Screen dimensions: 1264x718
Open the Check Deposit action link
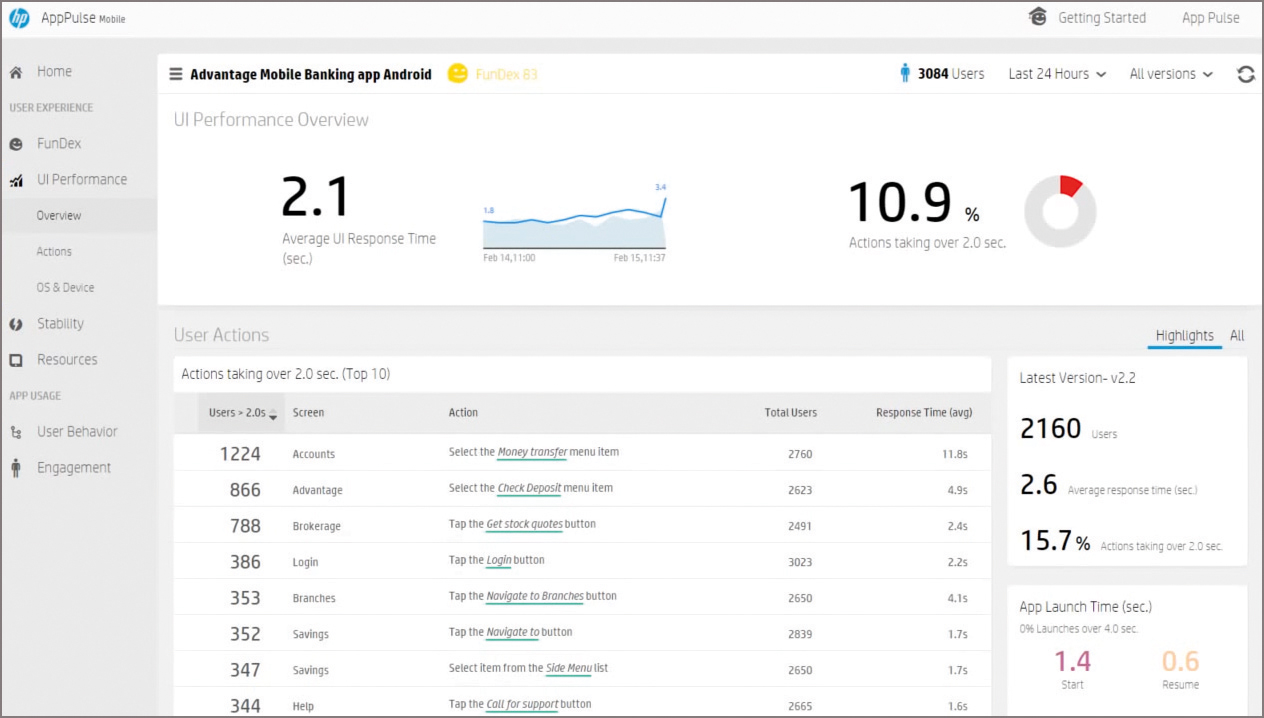529,488
